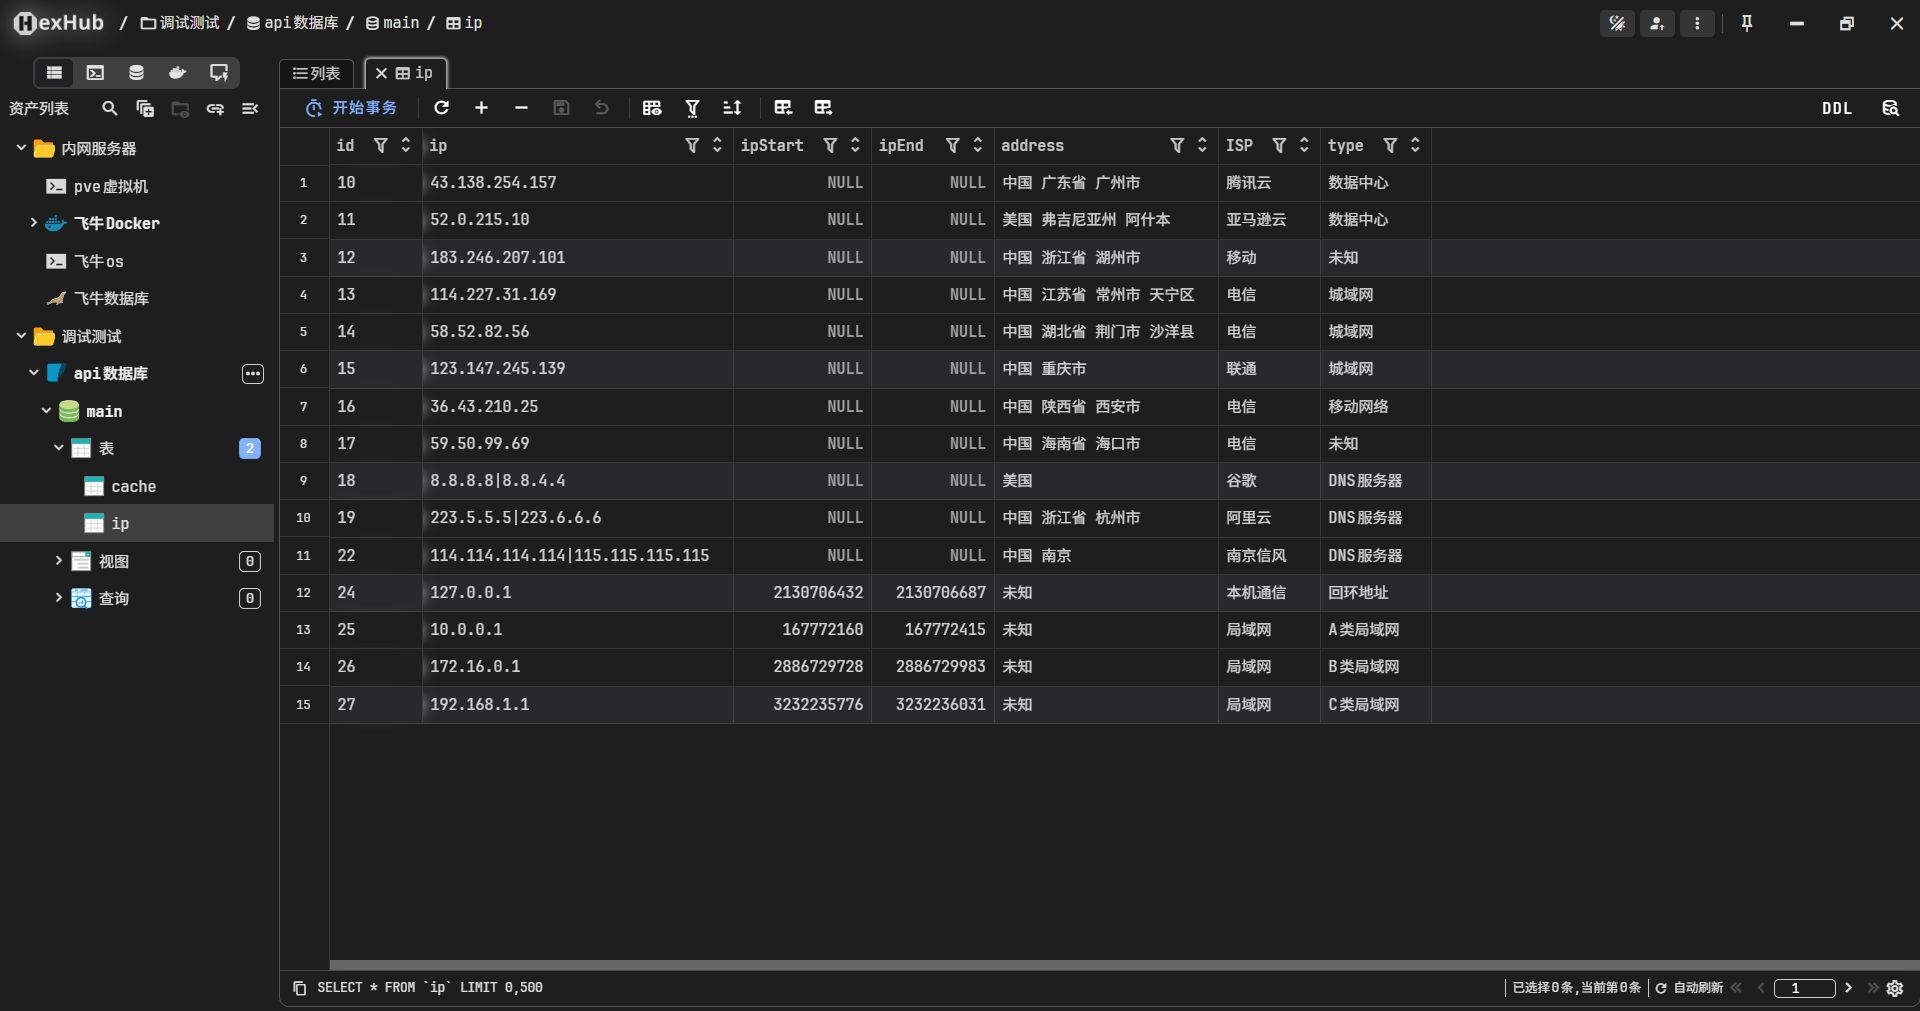Click the 开始事务 button

352,107
